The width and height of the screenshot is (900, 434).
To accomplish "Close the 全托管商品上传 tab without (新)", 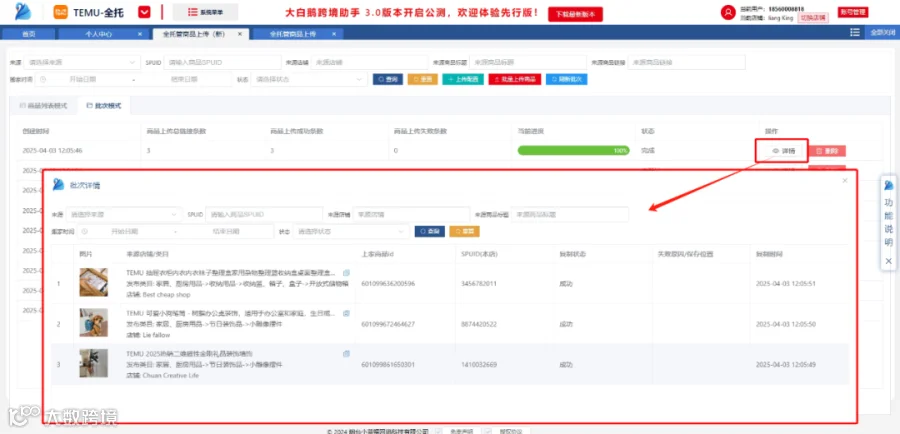I will pyautogui.click(x=333, y=34).
